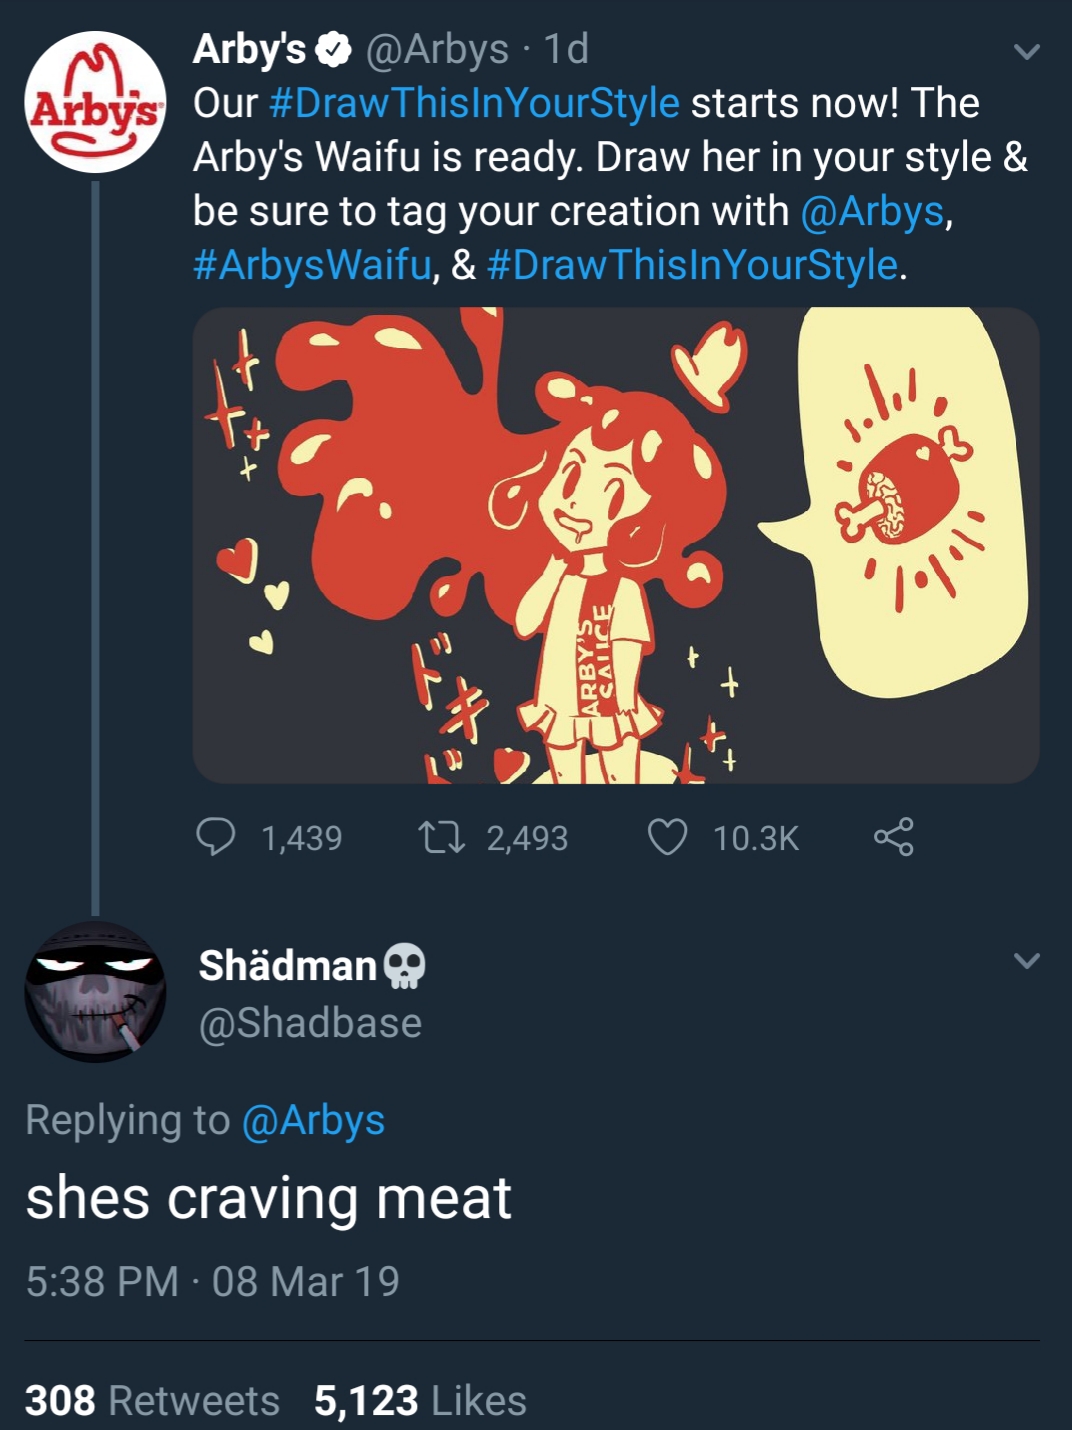Click the Arby's profile avatar
Image resolution: width=1072 pixels, height=1430 pixels.
coord(94,100)
